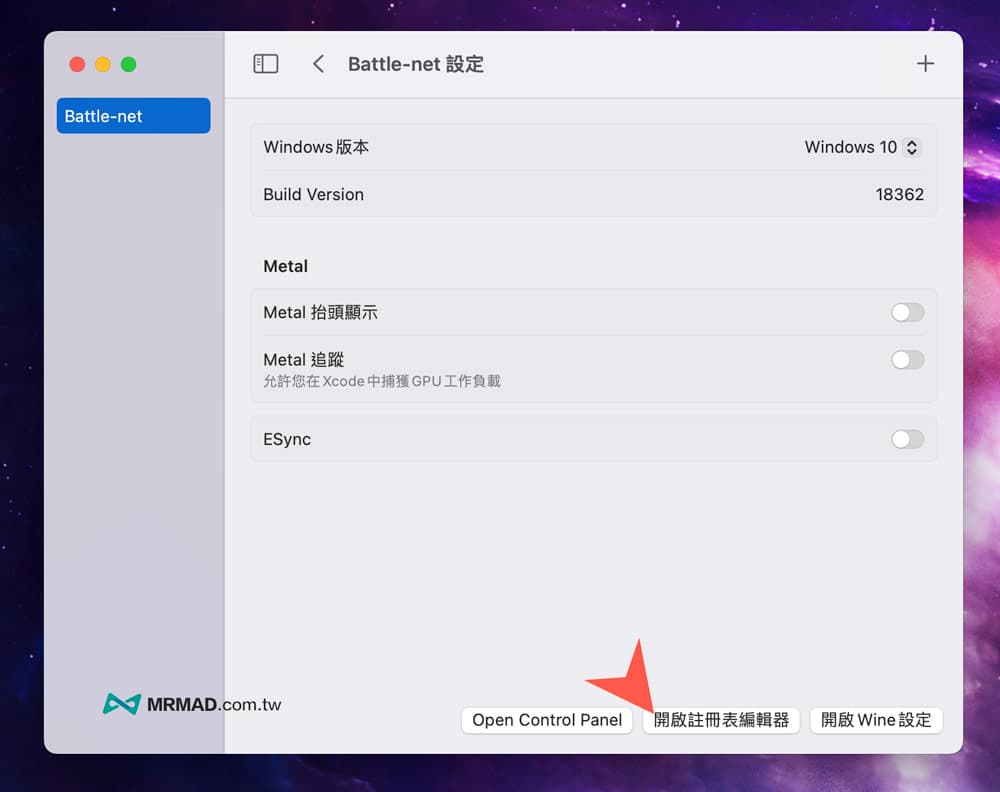Open the registry editor with 開啟註冊表編輯器
The height and width of the screenshot is (792, 1000).
pos(721,720)
